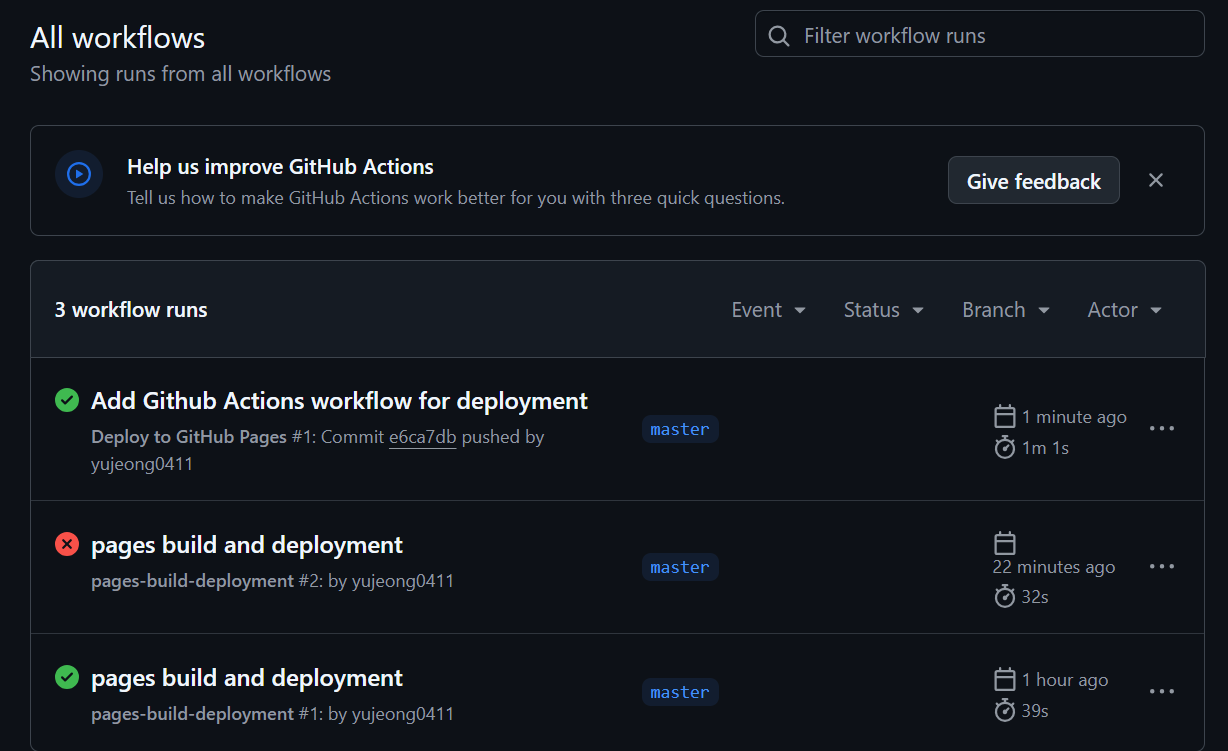The height and width of the screenshot is (751, 1228).
Task: Click Showing runs from all workflows text
Action: click(x=180, y=74)
